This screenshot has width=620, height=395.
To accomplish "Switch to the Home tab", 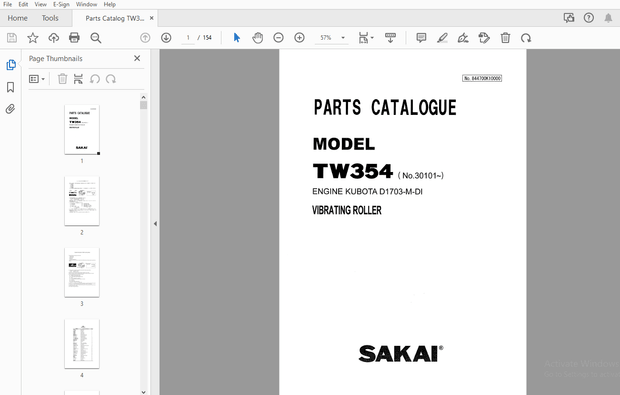I will pyautogui.click(x=17, y=18).
